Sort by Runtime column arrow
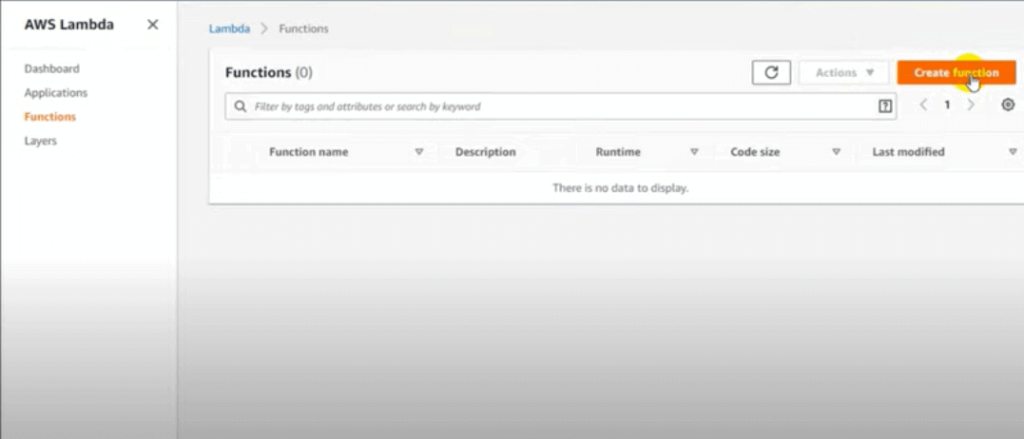This screenshot has height=439, width=1024. [x=694, y=152]
